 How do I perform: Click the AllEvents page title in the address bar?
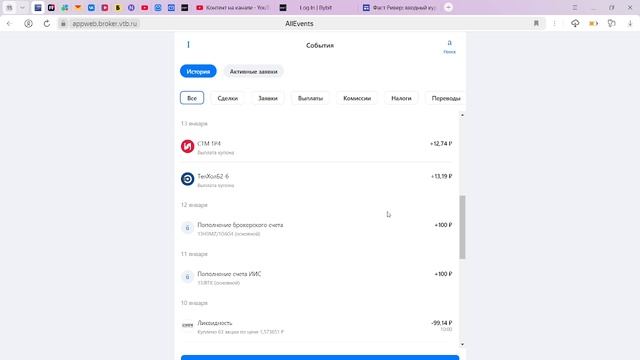299,24
